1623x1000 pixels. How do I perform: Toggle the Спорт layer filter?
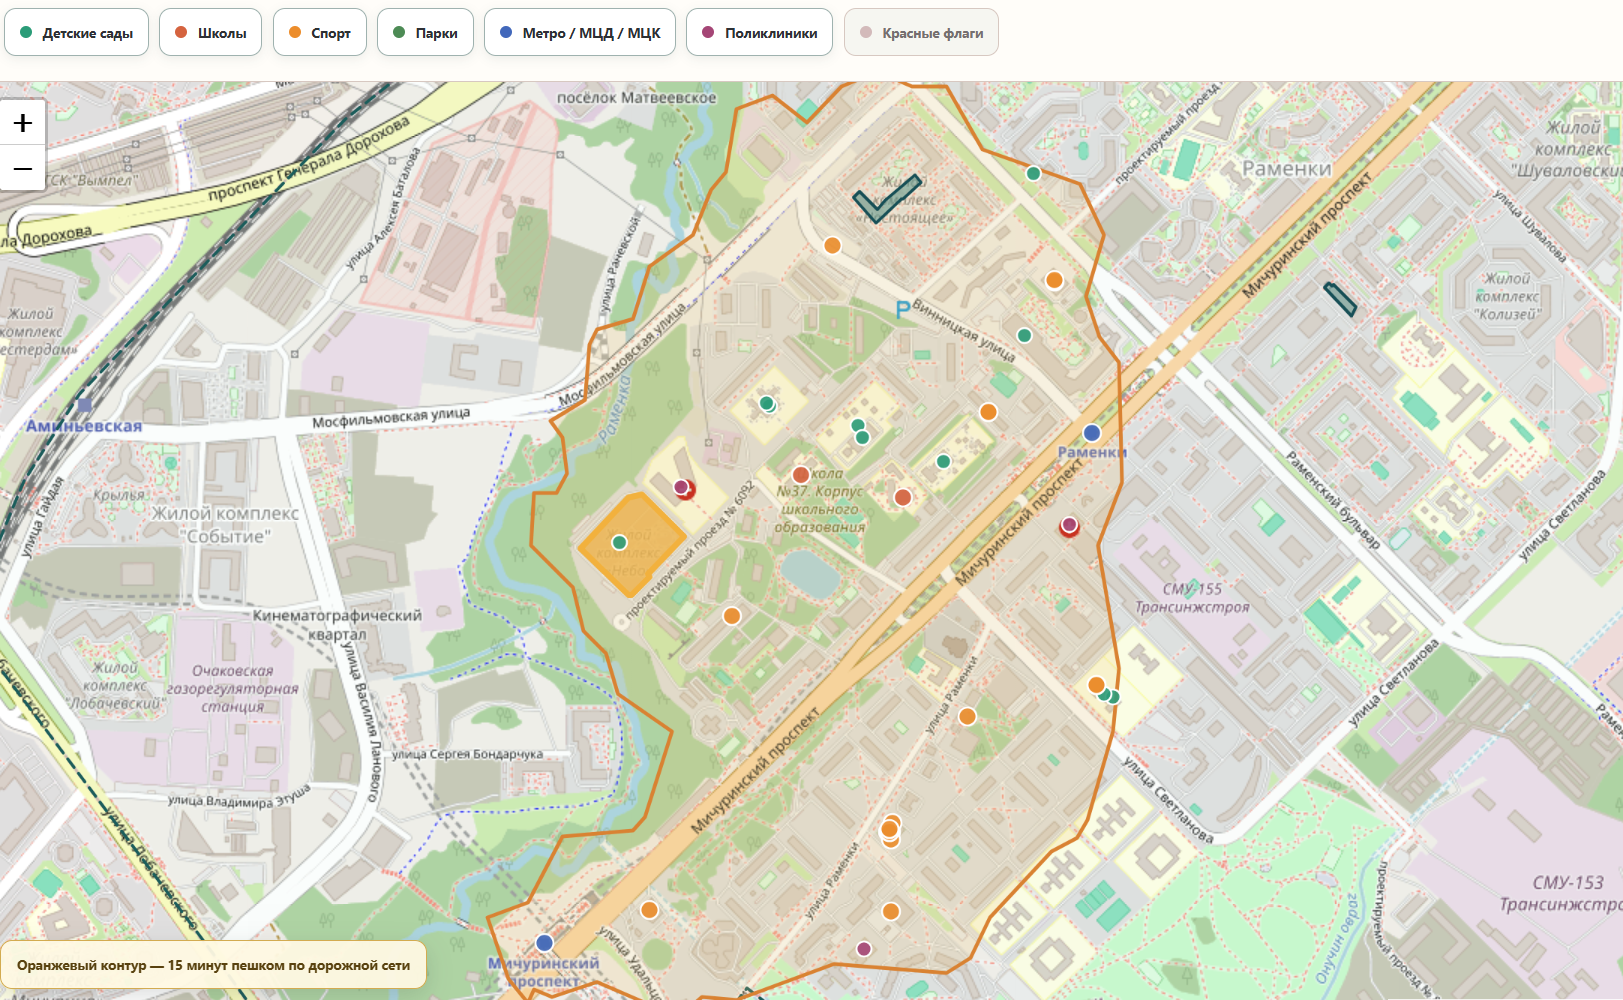click(320, 33)
